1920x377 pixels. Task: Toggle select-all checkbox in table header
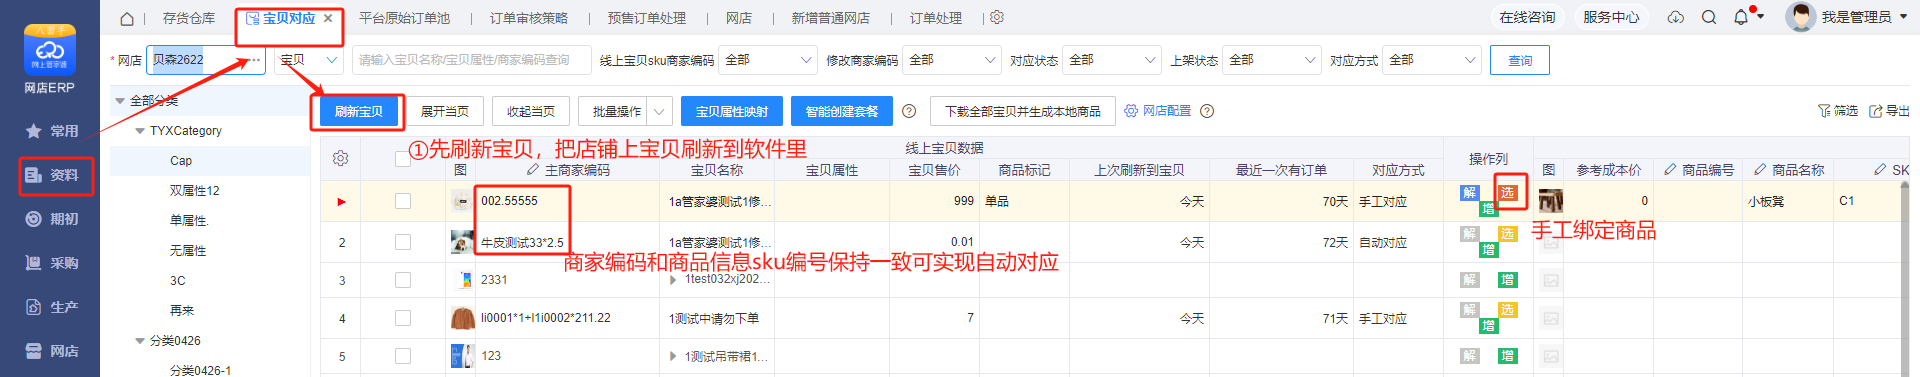(x=403, y=159)
